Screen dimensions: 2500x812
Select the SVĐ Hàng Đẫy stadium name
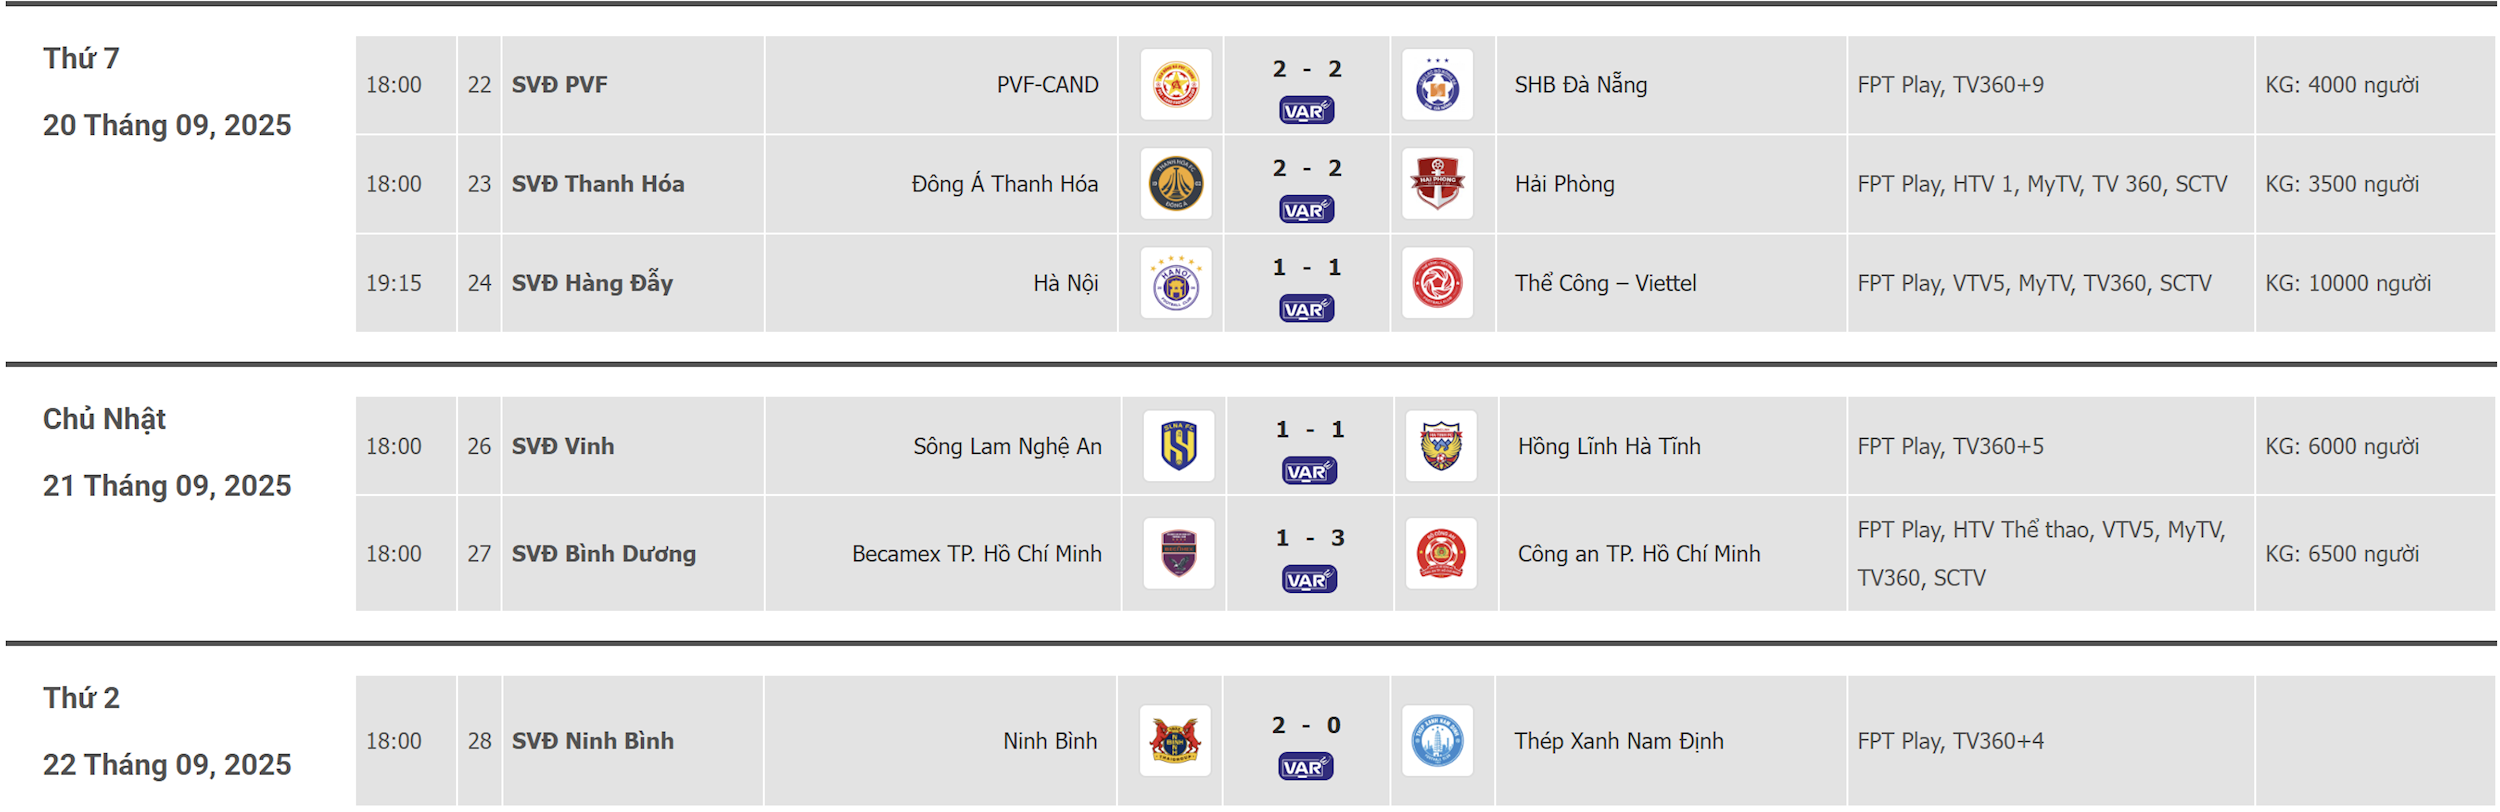[592, 283]
